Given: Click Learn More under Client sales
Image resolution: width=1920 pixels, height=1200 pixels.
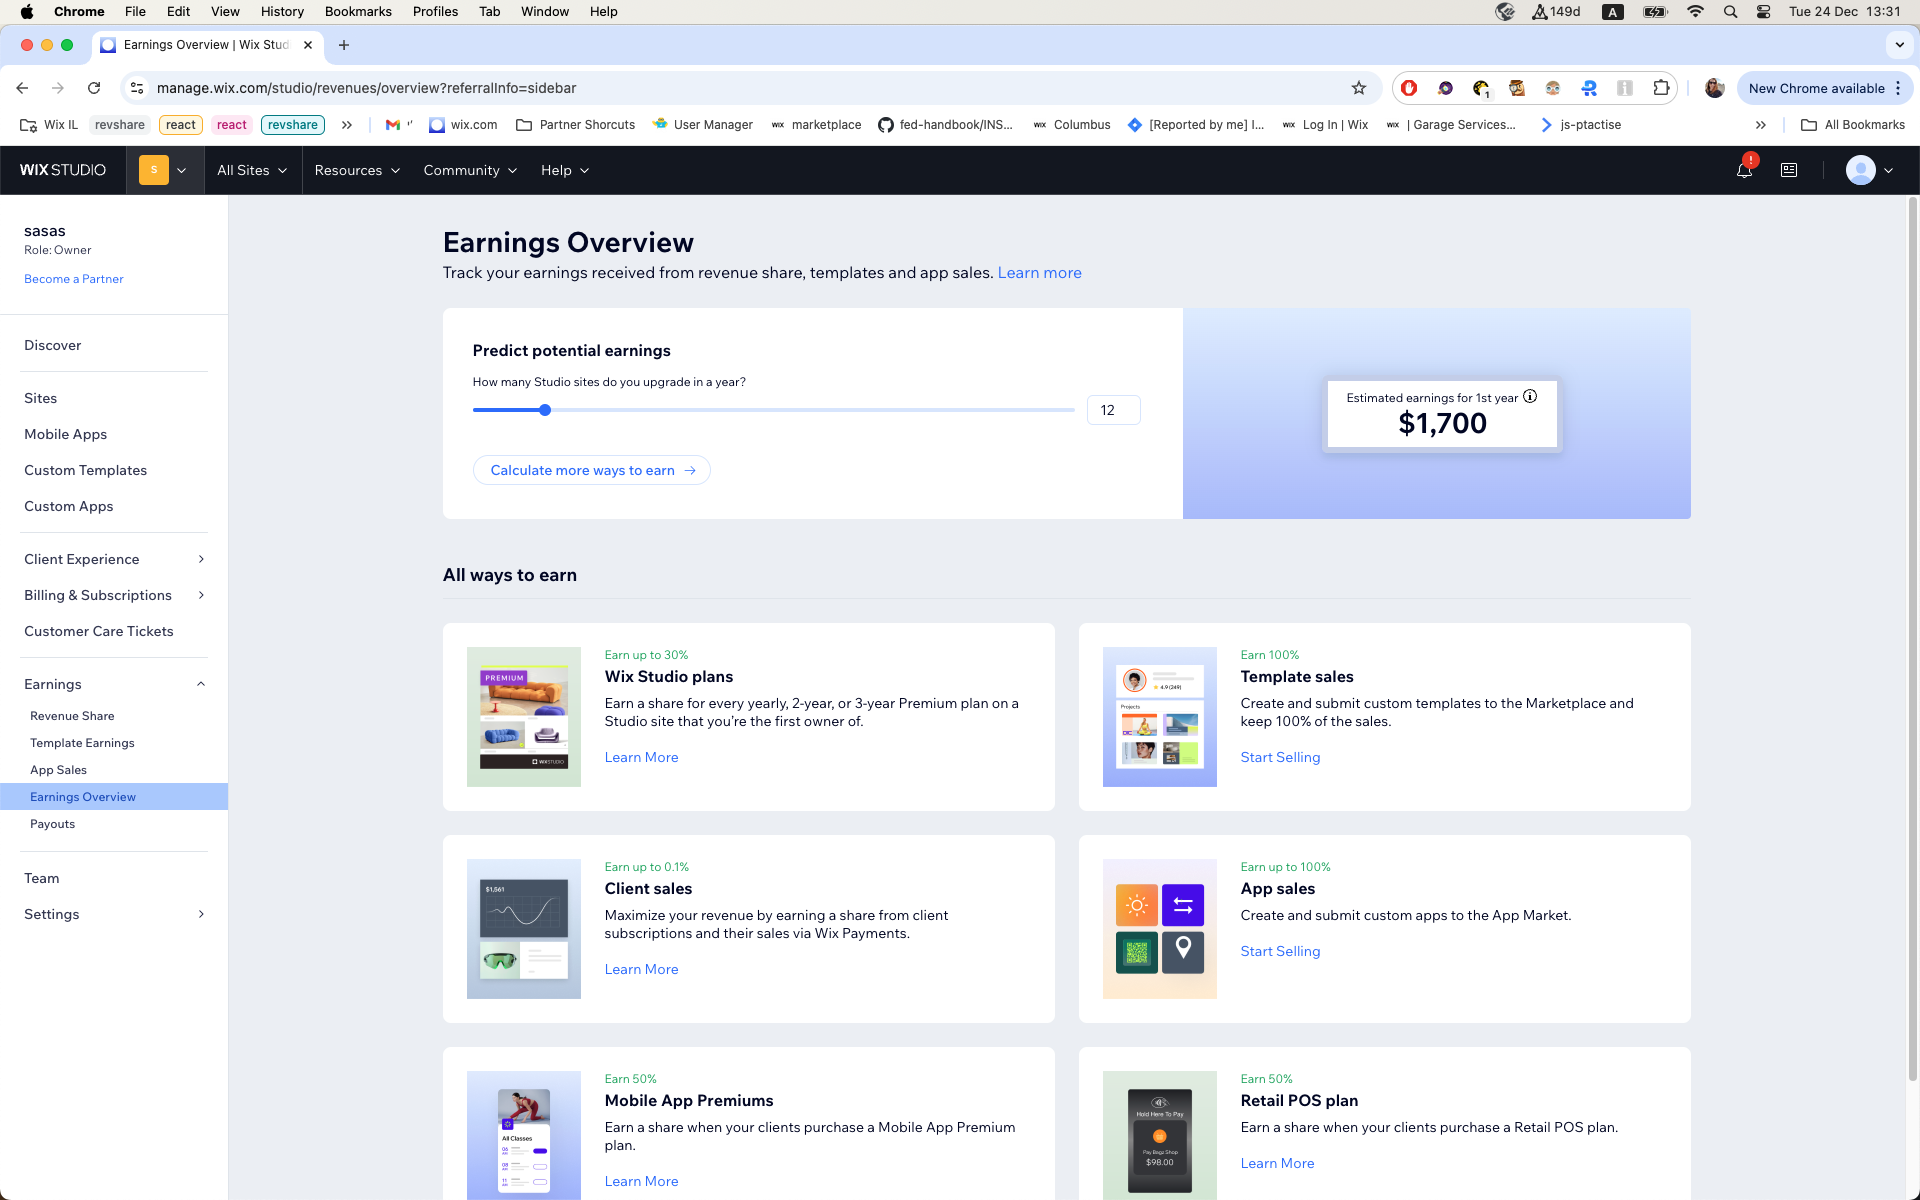Looking at the screenshot, I should pyautogui.click(x=641, y=969).
